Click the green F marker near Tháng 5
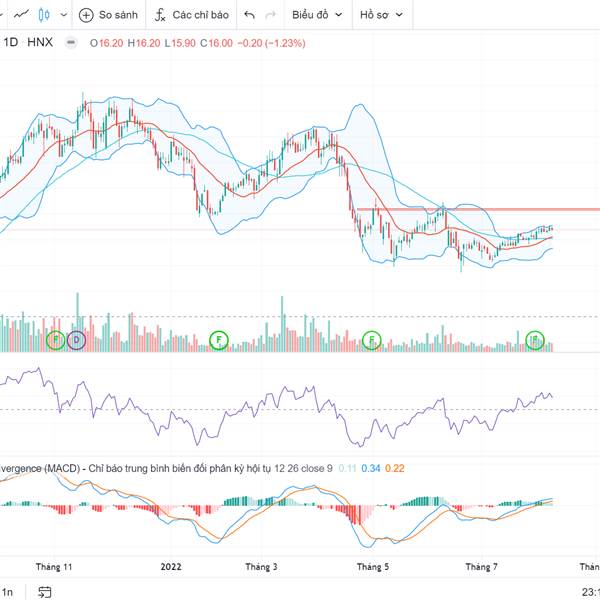 point(371,341)
